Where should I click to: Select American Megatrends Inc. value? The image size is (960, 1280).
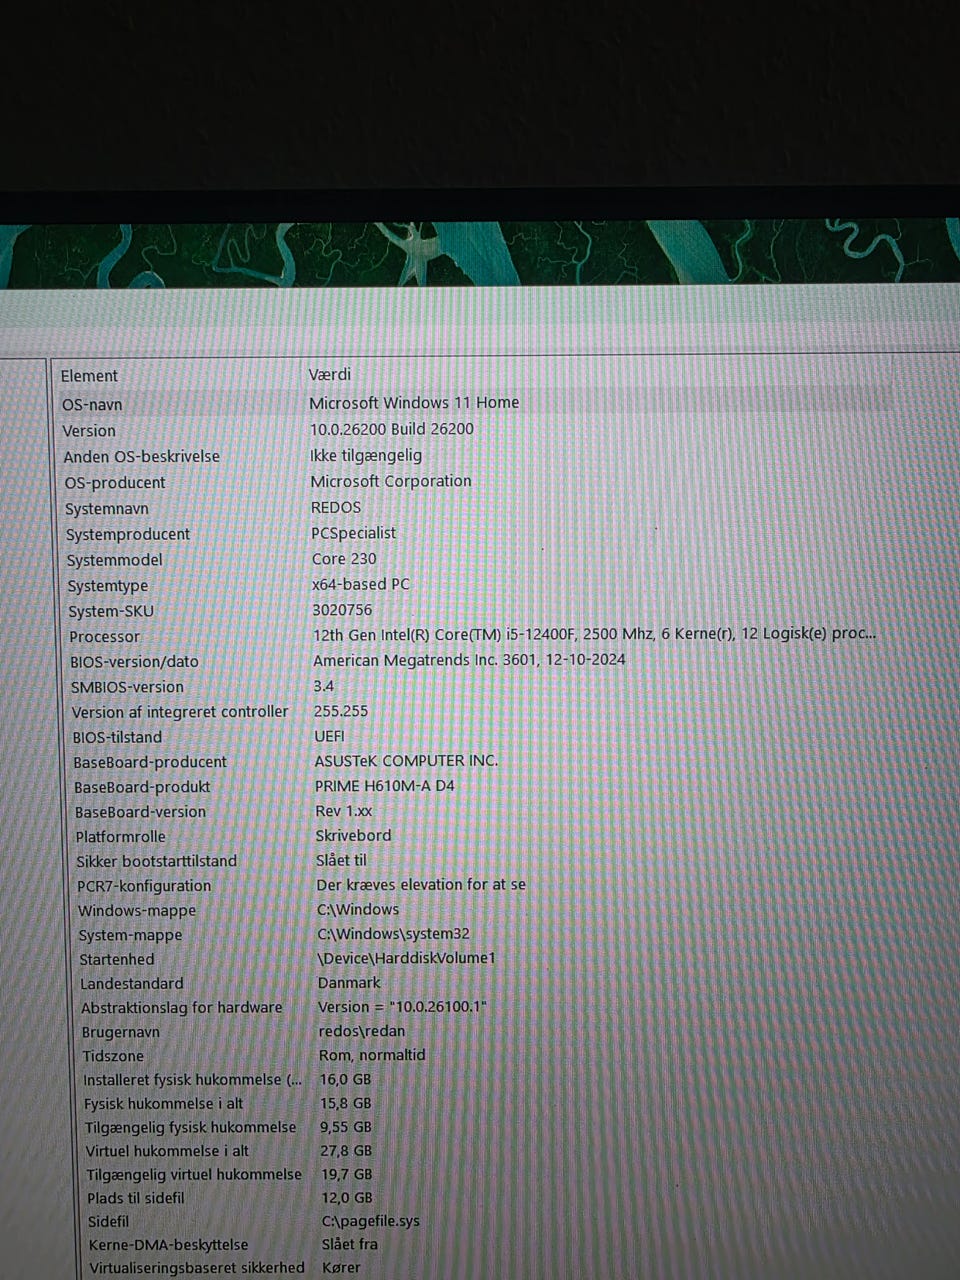click(x=469, y=660)
